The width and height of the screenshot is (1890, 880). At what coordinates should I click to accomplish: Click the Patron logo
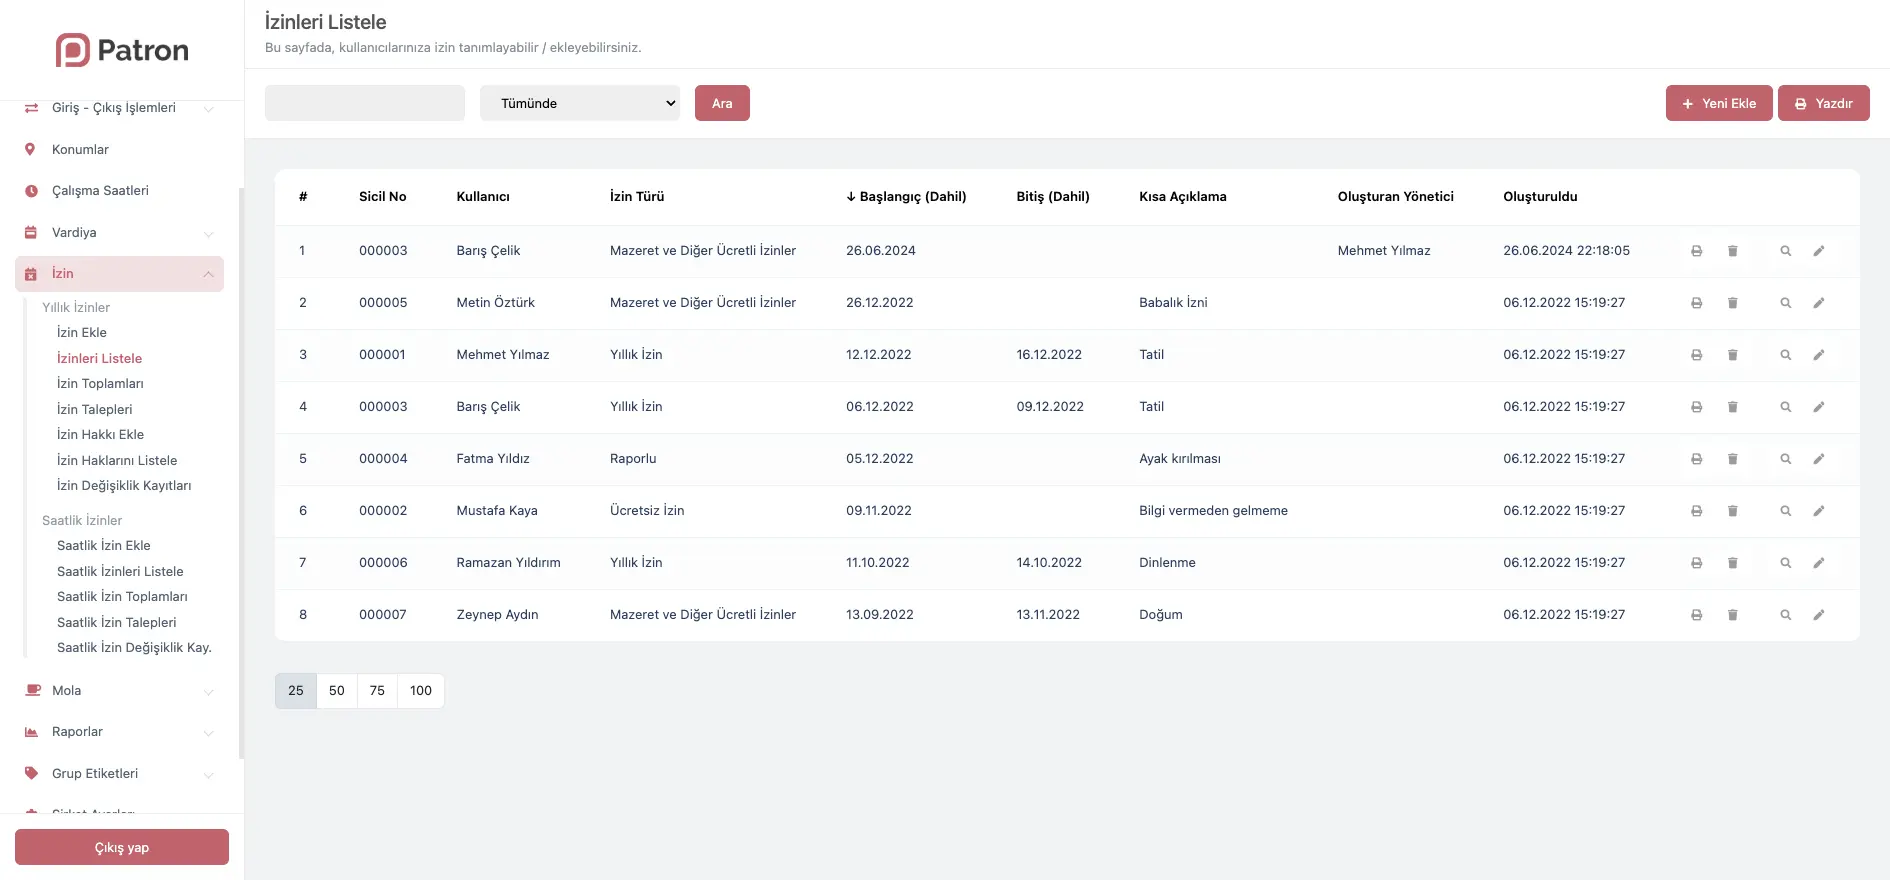click(x=122, y=50)
